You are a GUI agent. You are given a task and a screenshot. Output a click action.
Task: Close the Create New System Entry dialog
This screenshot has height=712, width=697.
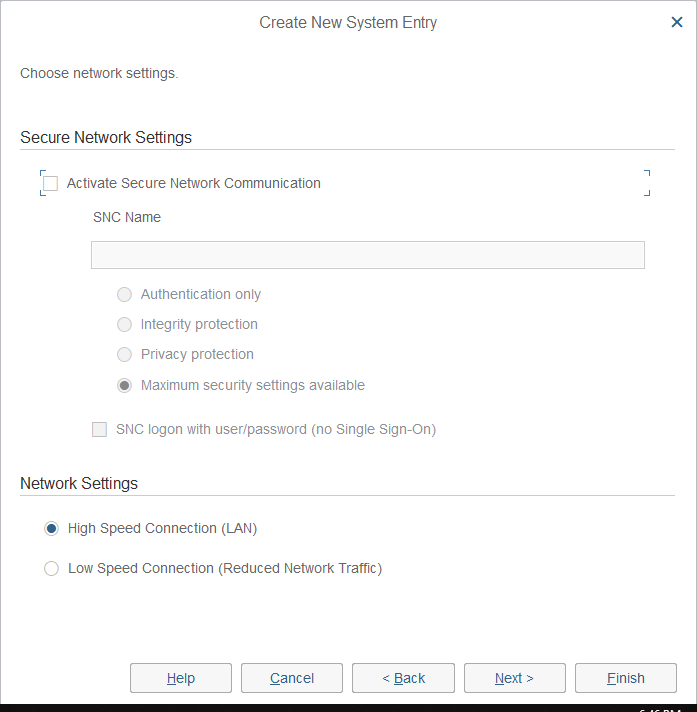pyautogui.click(x=677, y=22)
